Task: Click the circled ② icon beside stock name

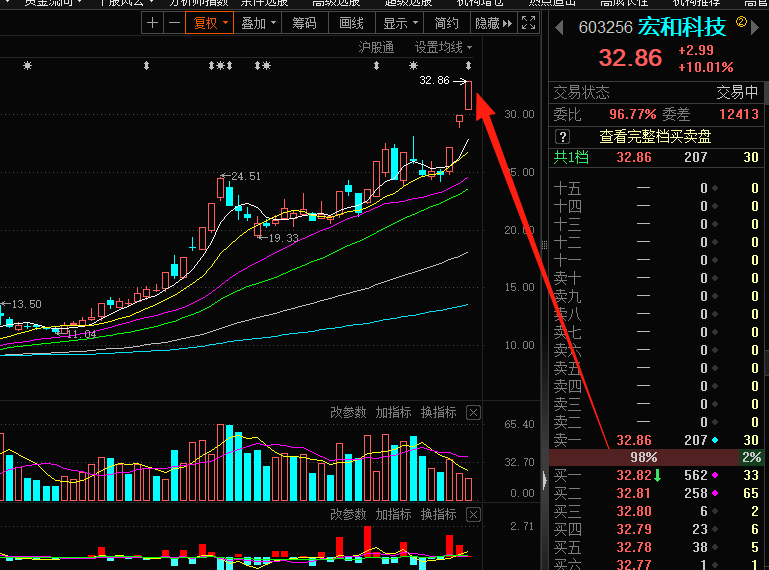Action: click(x=741, y=22)
